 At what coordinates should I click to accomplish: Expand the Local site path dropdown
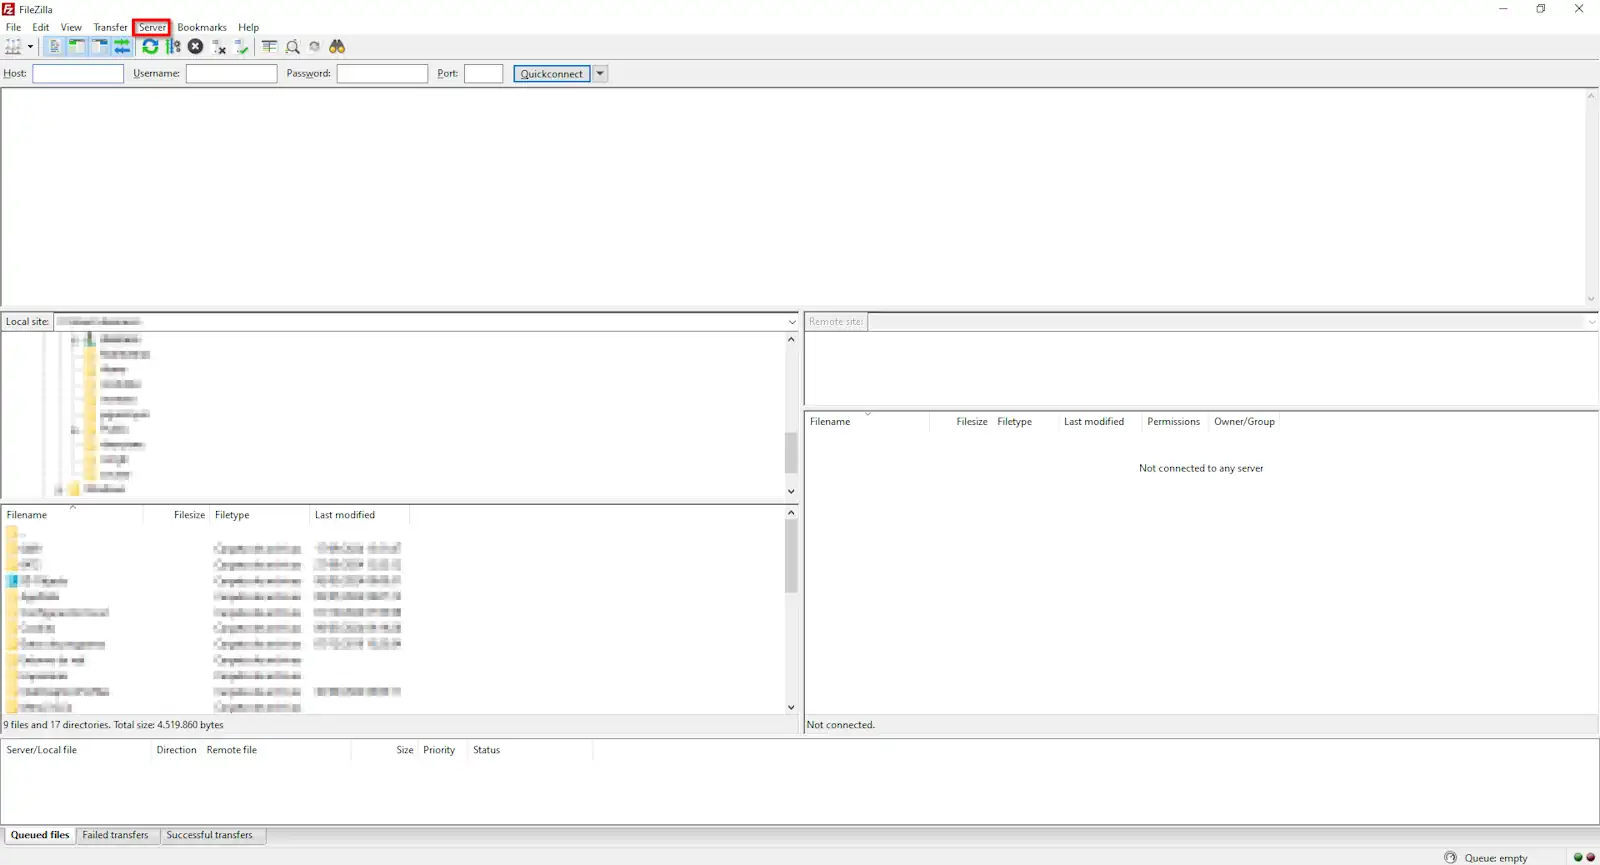(x=791, y=322)
